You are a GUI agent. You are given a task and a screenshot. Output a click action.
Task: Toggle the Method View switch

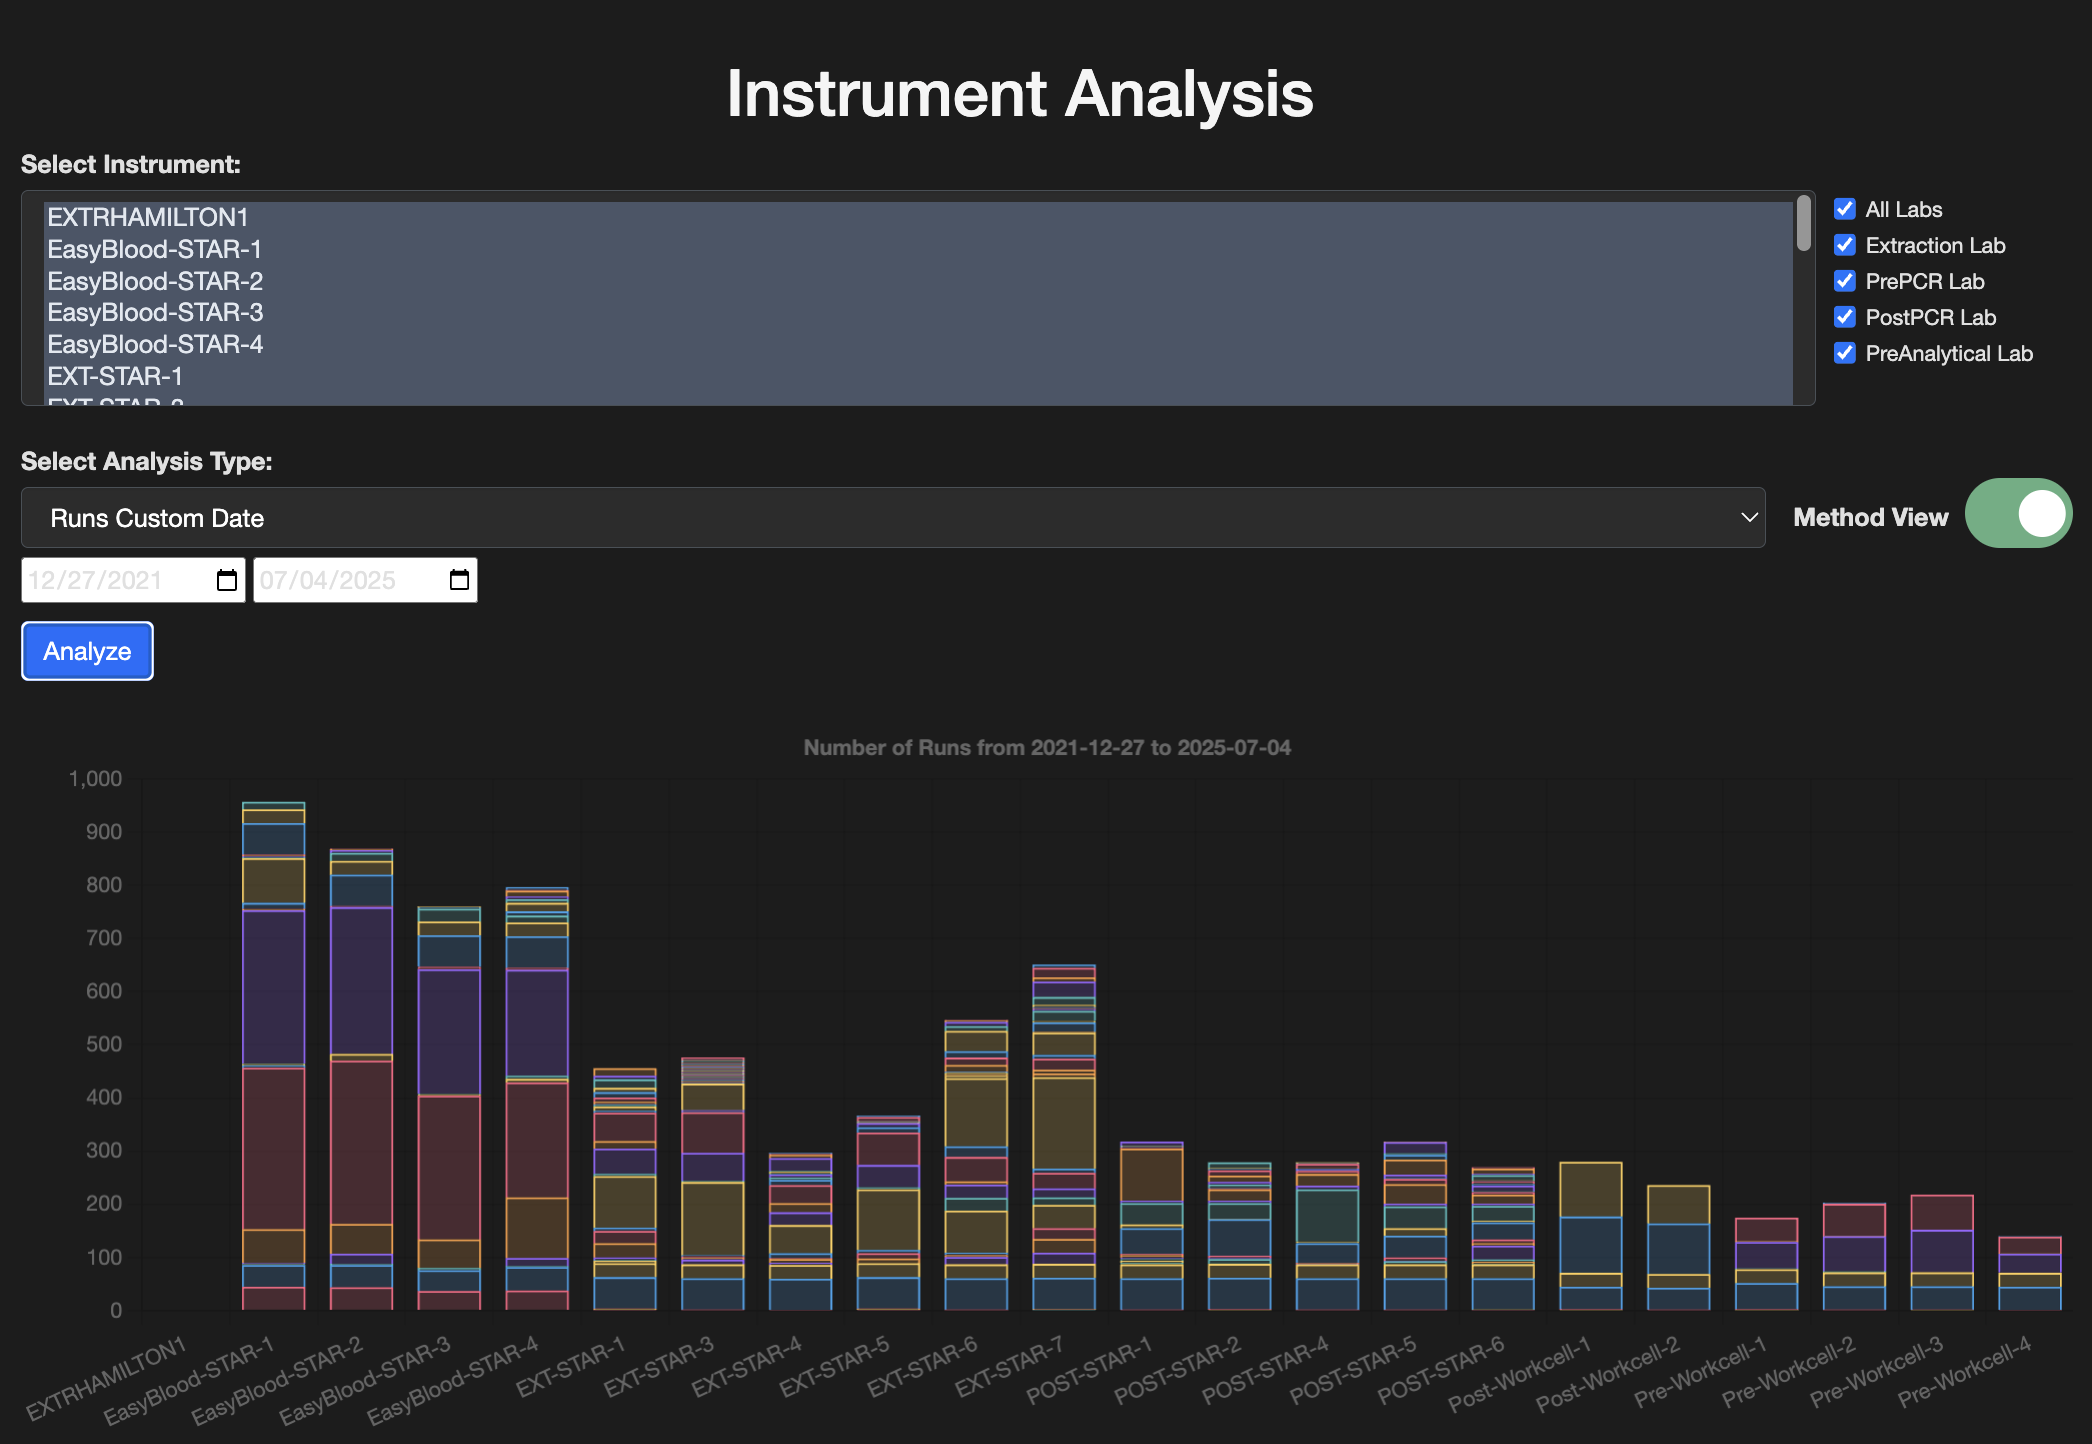pyautogui.click(x=2017, y=513)
